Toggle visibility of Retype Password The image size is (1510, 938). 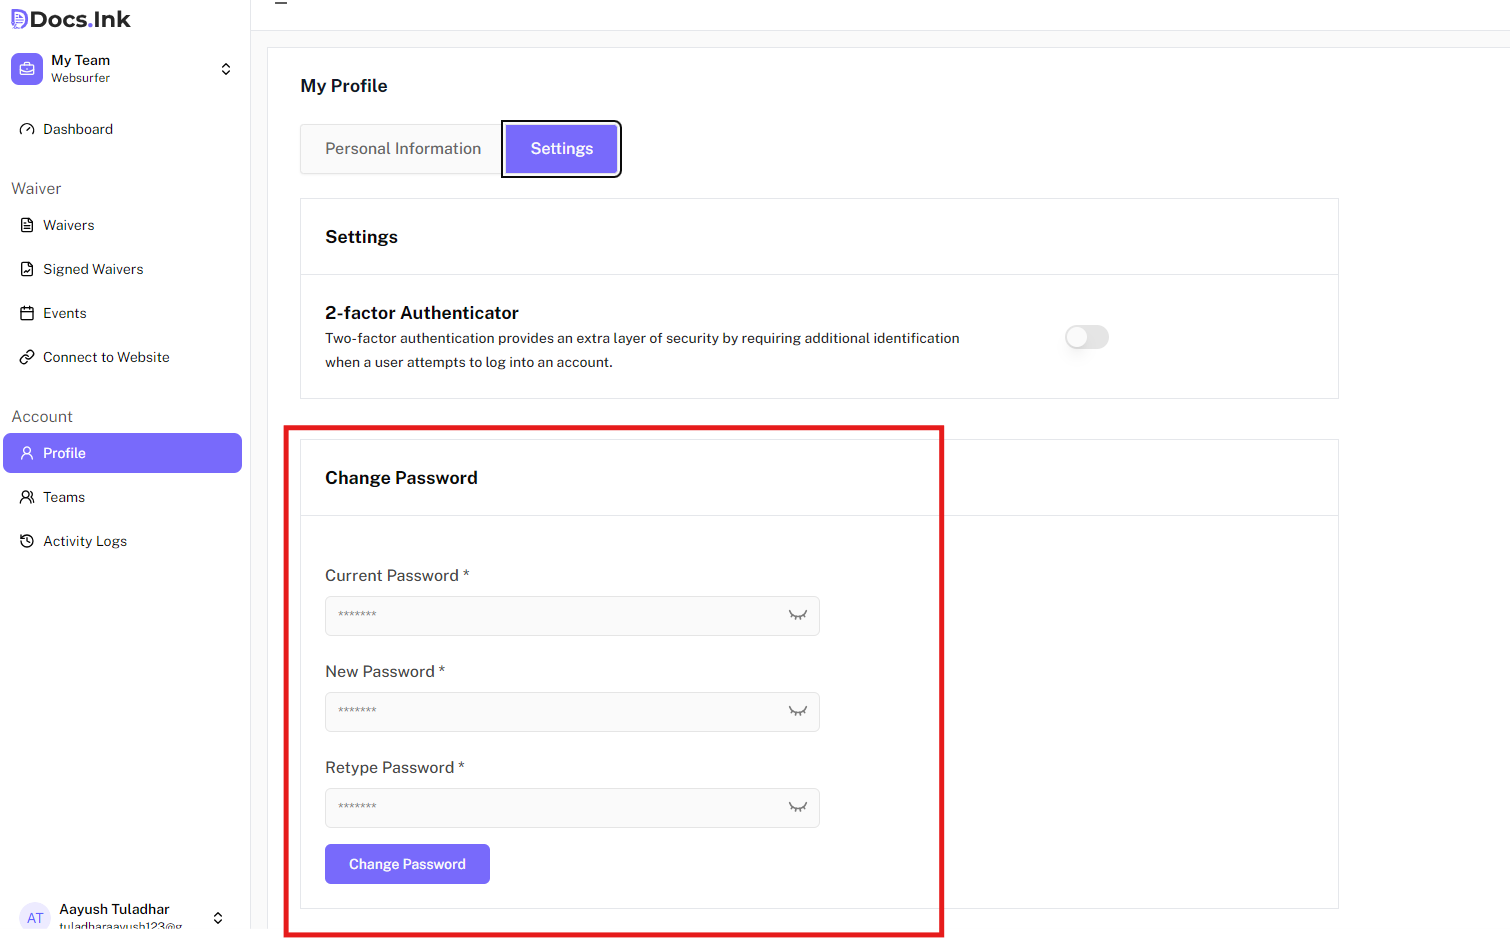(797, 807)
